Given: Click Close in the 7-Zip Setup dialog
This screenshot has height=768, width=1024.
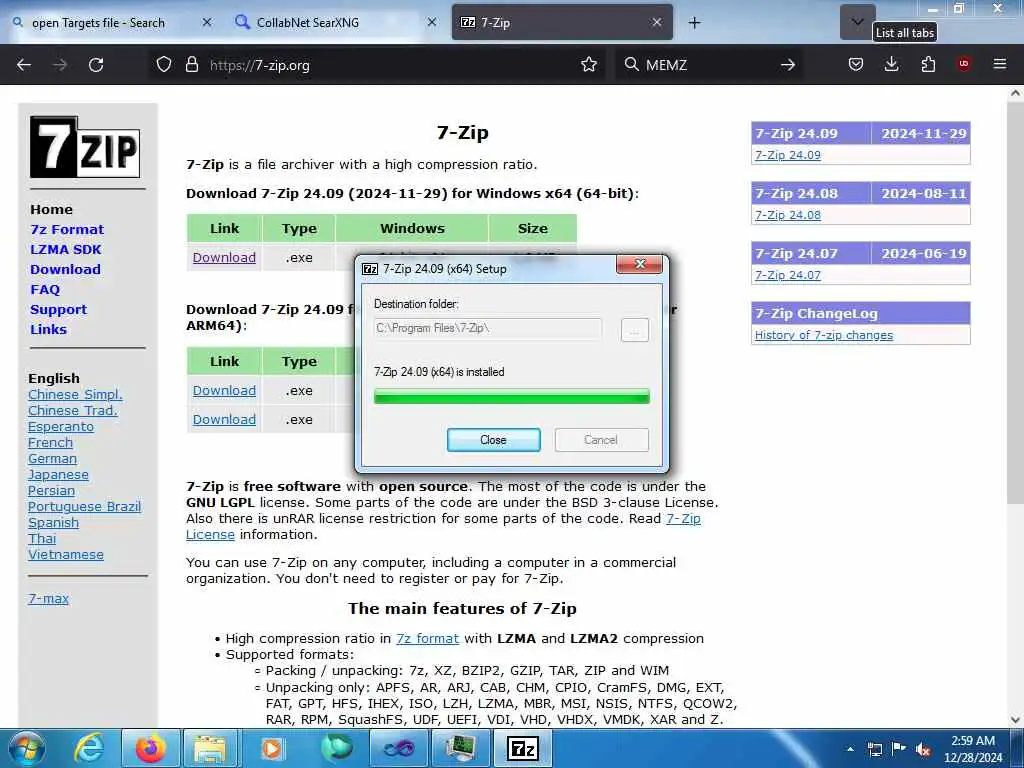Looking at the screenshot, I should click(493, 440).
